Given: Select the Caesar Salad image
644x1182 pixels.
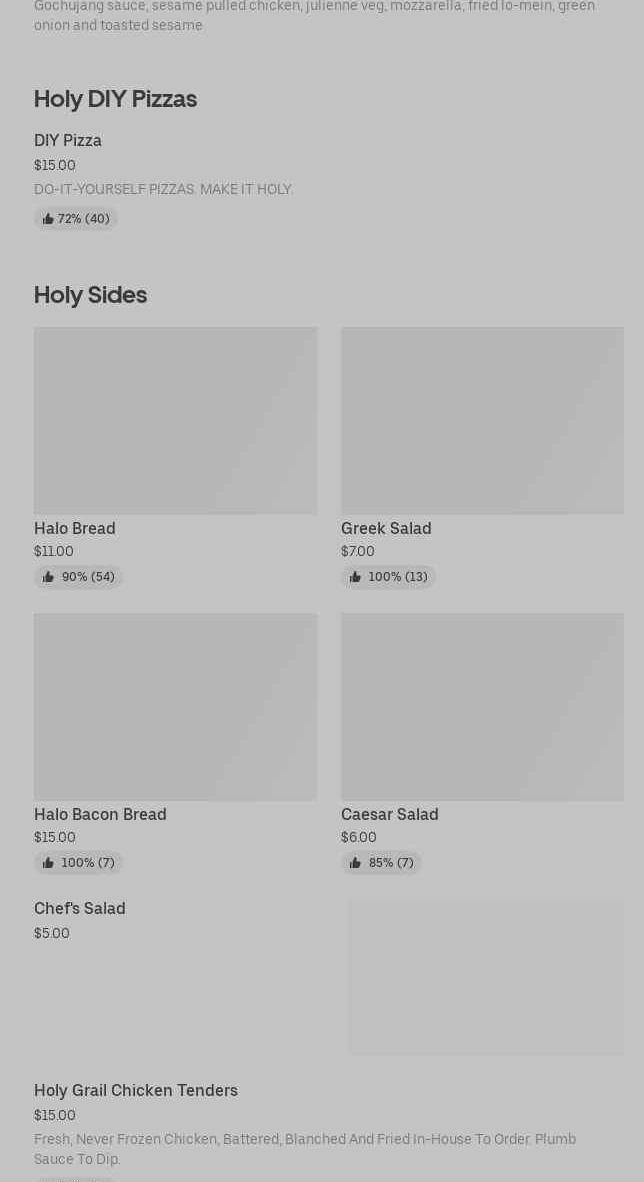Looking at the screenshot, I should tap(482, 706).
